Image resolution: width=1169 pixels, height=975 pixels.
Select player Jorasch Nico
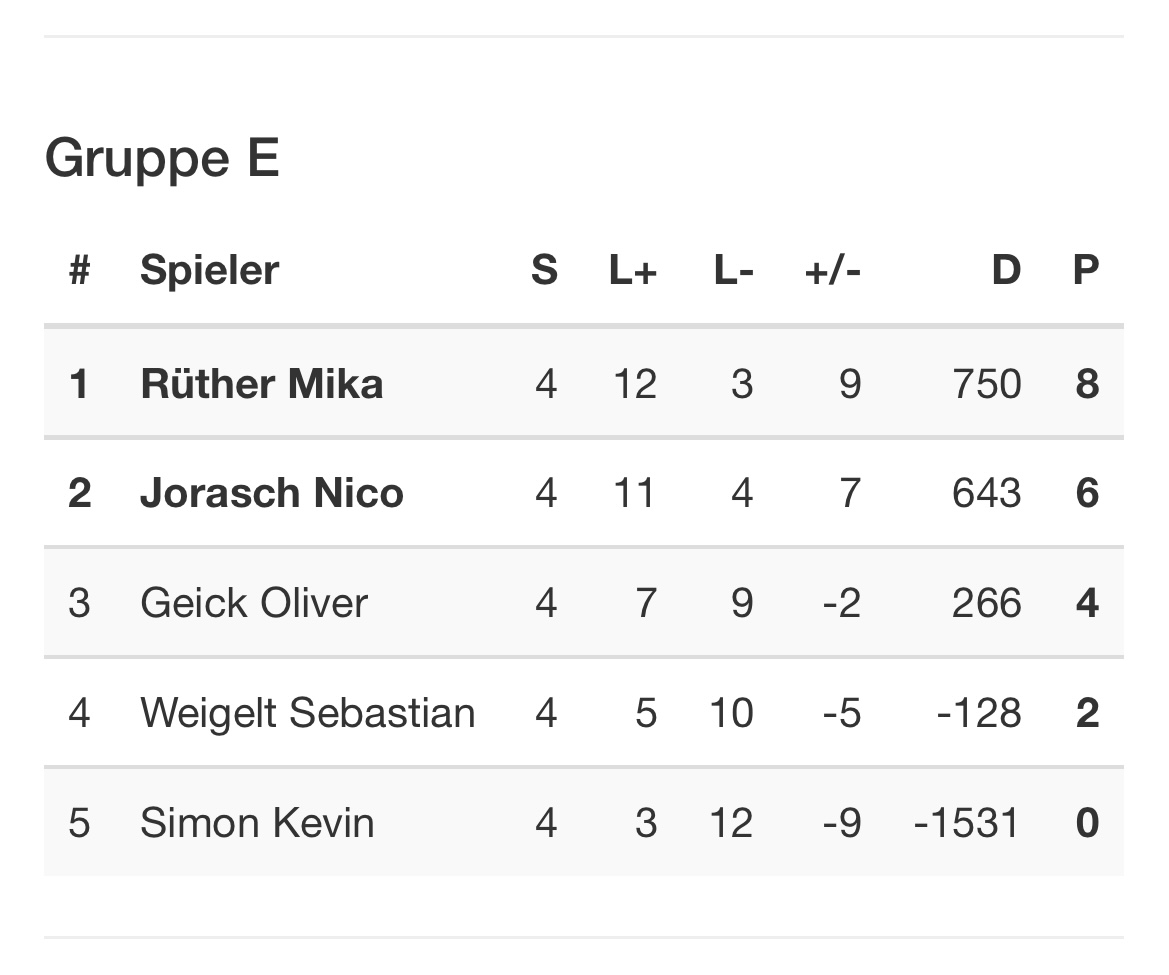click(271, 493)
